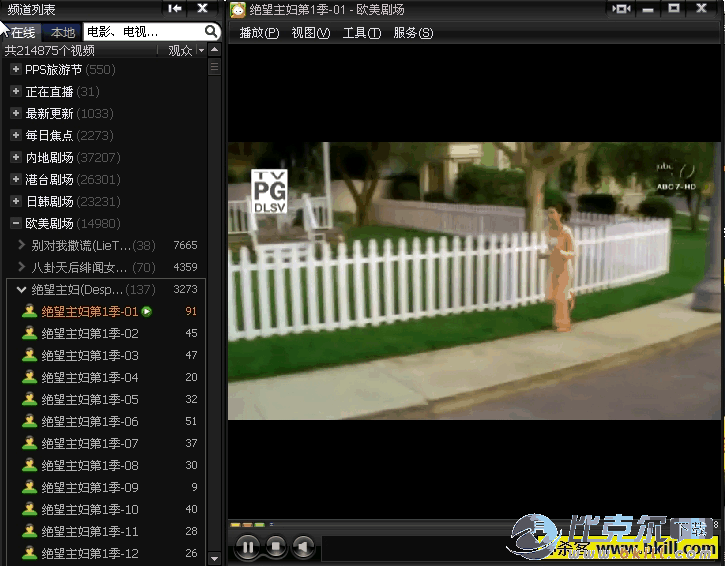The height and width of the screenshot is (566, 725).
Task: Click the user icon beside 绝望主妇第1季-05
Action: tap(29, 400)
